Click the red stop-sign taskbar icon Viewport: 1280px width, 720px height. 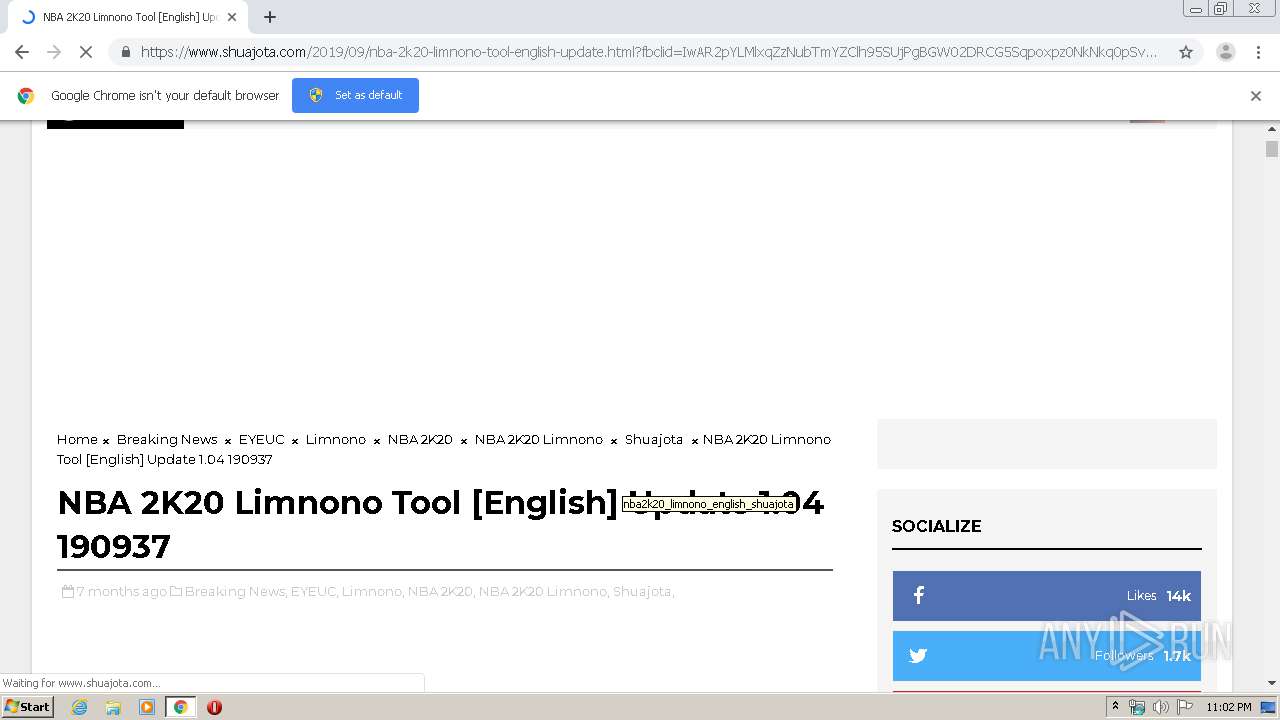pos(214,707)
